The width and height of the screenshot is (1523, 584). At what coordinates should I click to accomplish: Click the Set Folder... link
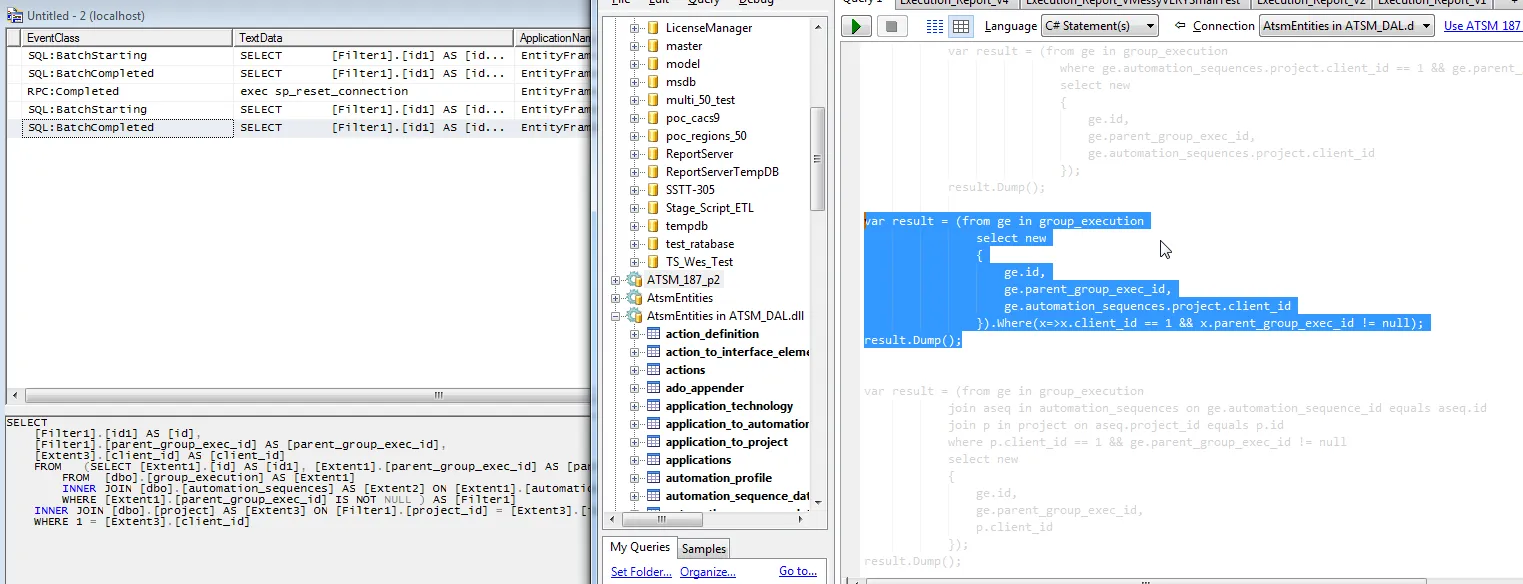point(641,572)
